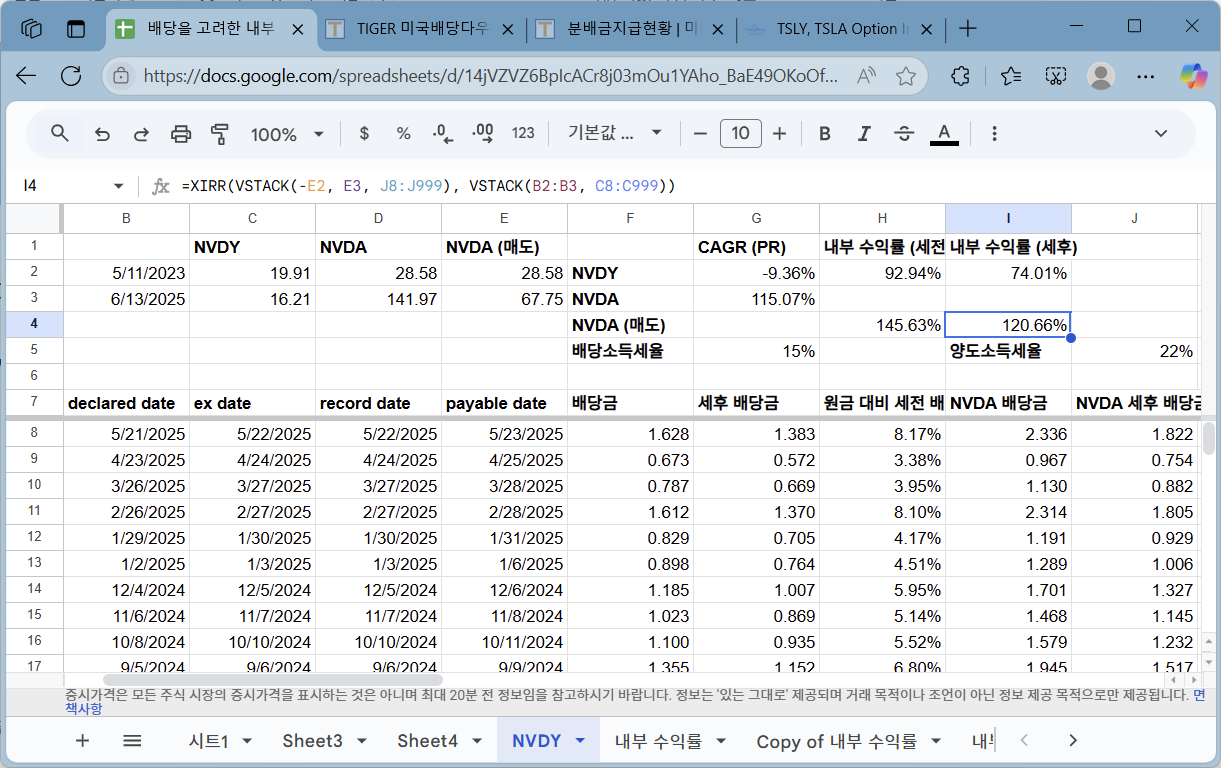Decrease font size with minus button
The image size is (1221, 768).
coord(700,133)
